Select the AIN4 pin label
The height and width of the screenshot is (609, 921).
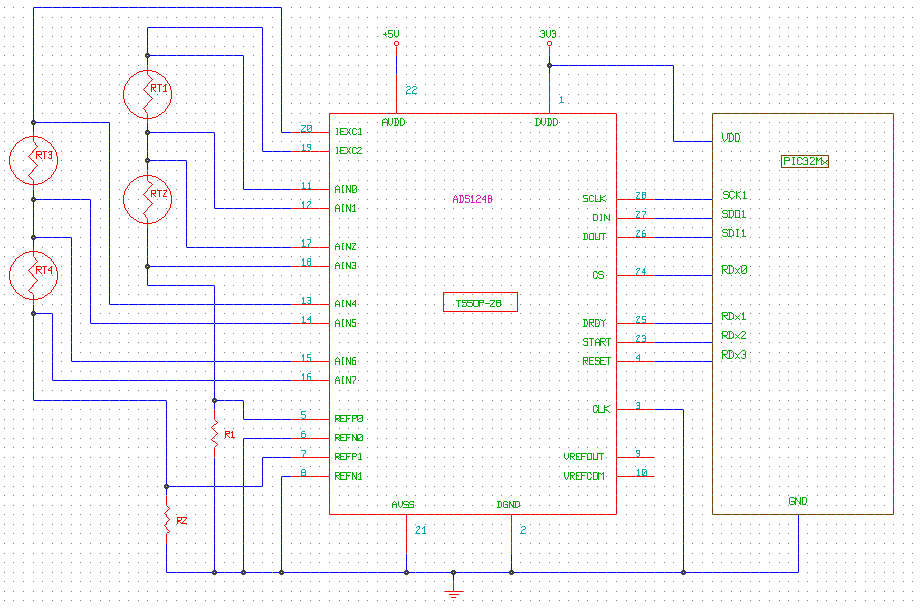pos(346,304)
